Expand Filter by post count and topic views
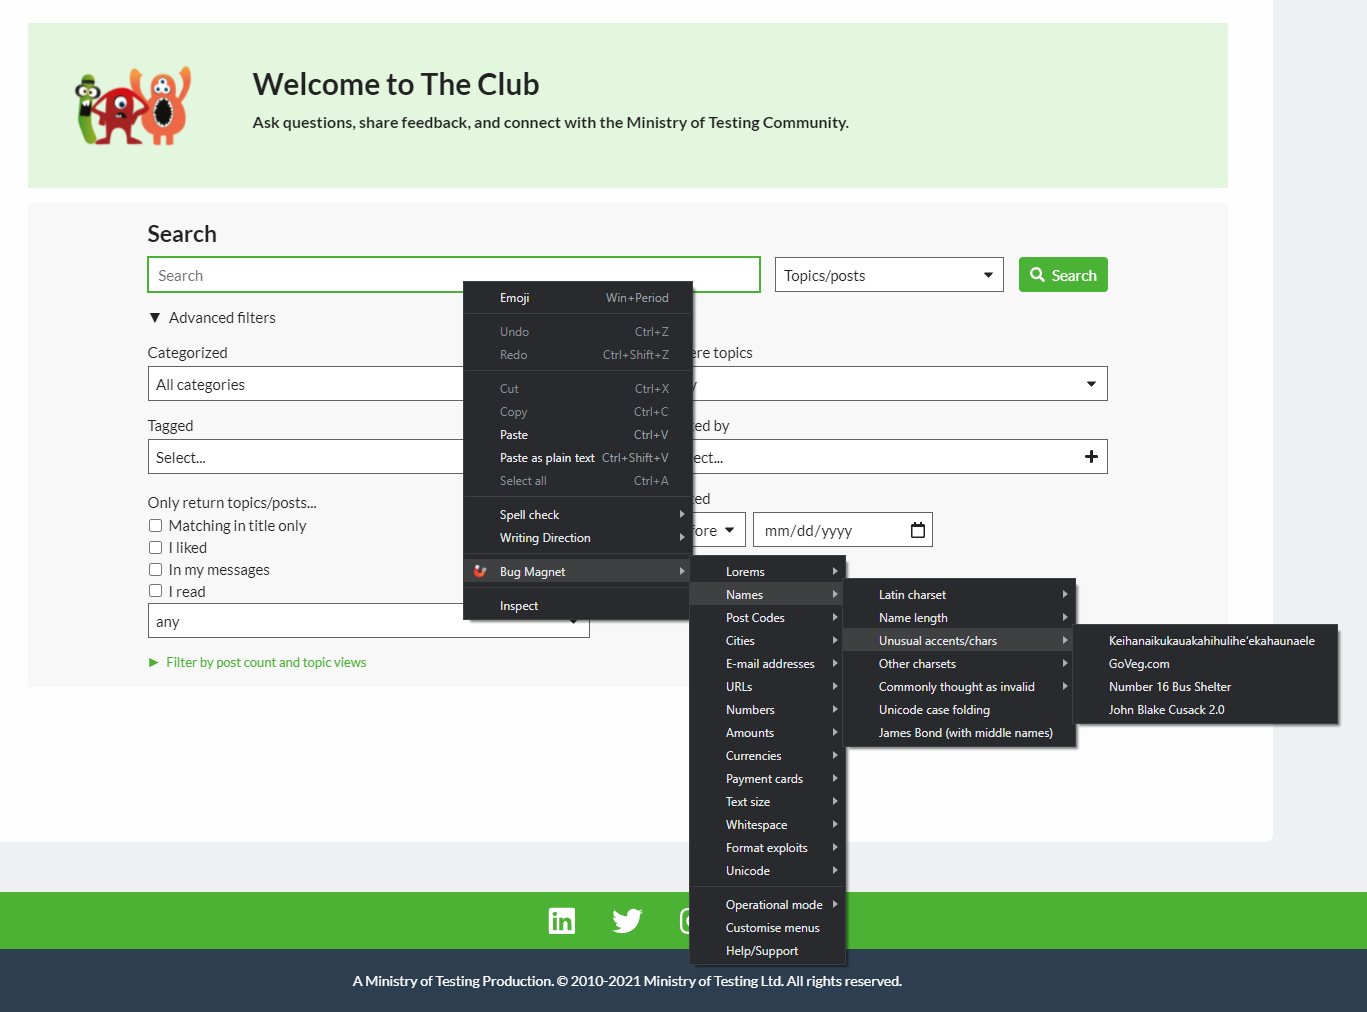The height and width of the screenshot is (1012, 1367). tap(258, 663)
